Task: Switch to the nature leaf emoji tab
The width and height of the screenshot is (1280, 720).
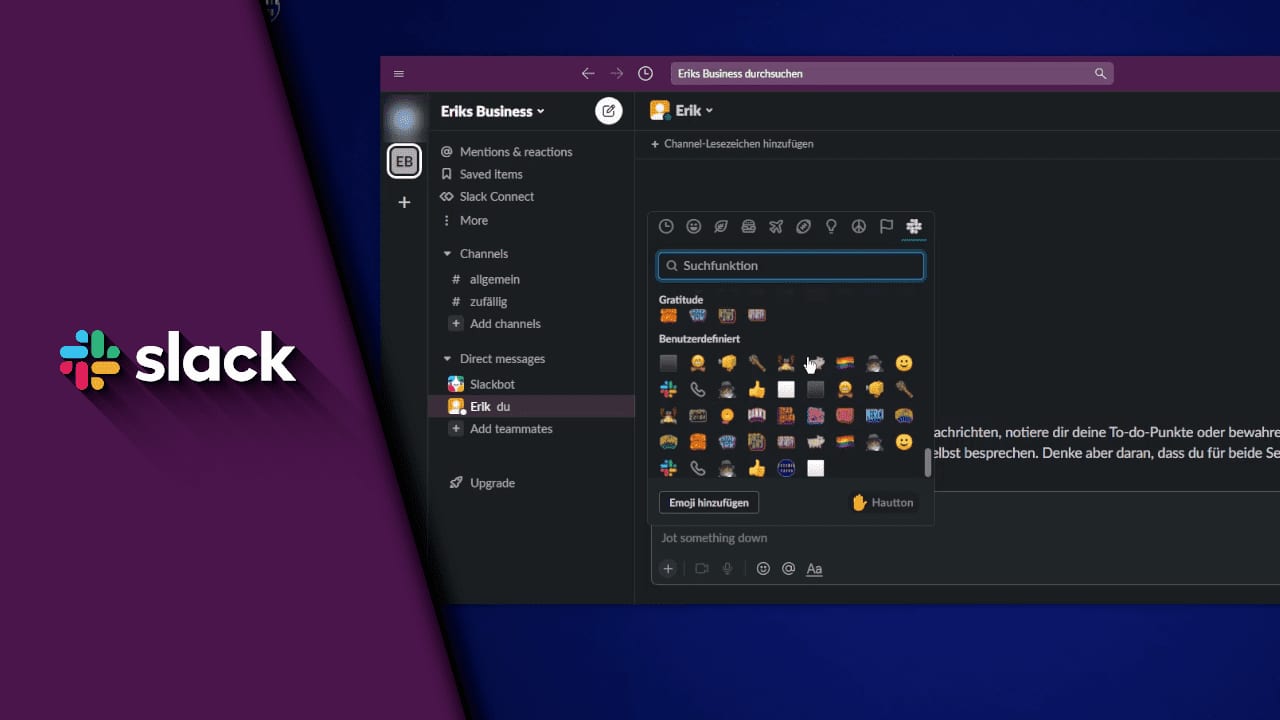Action: tap(721, 227)
